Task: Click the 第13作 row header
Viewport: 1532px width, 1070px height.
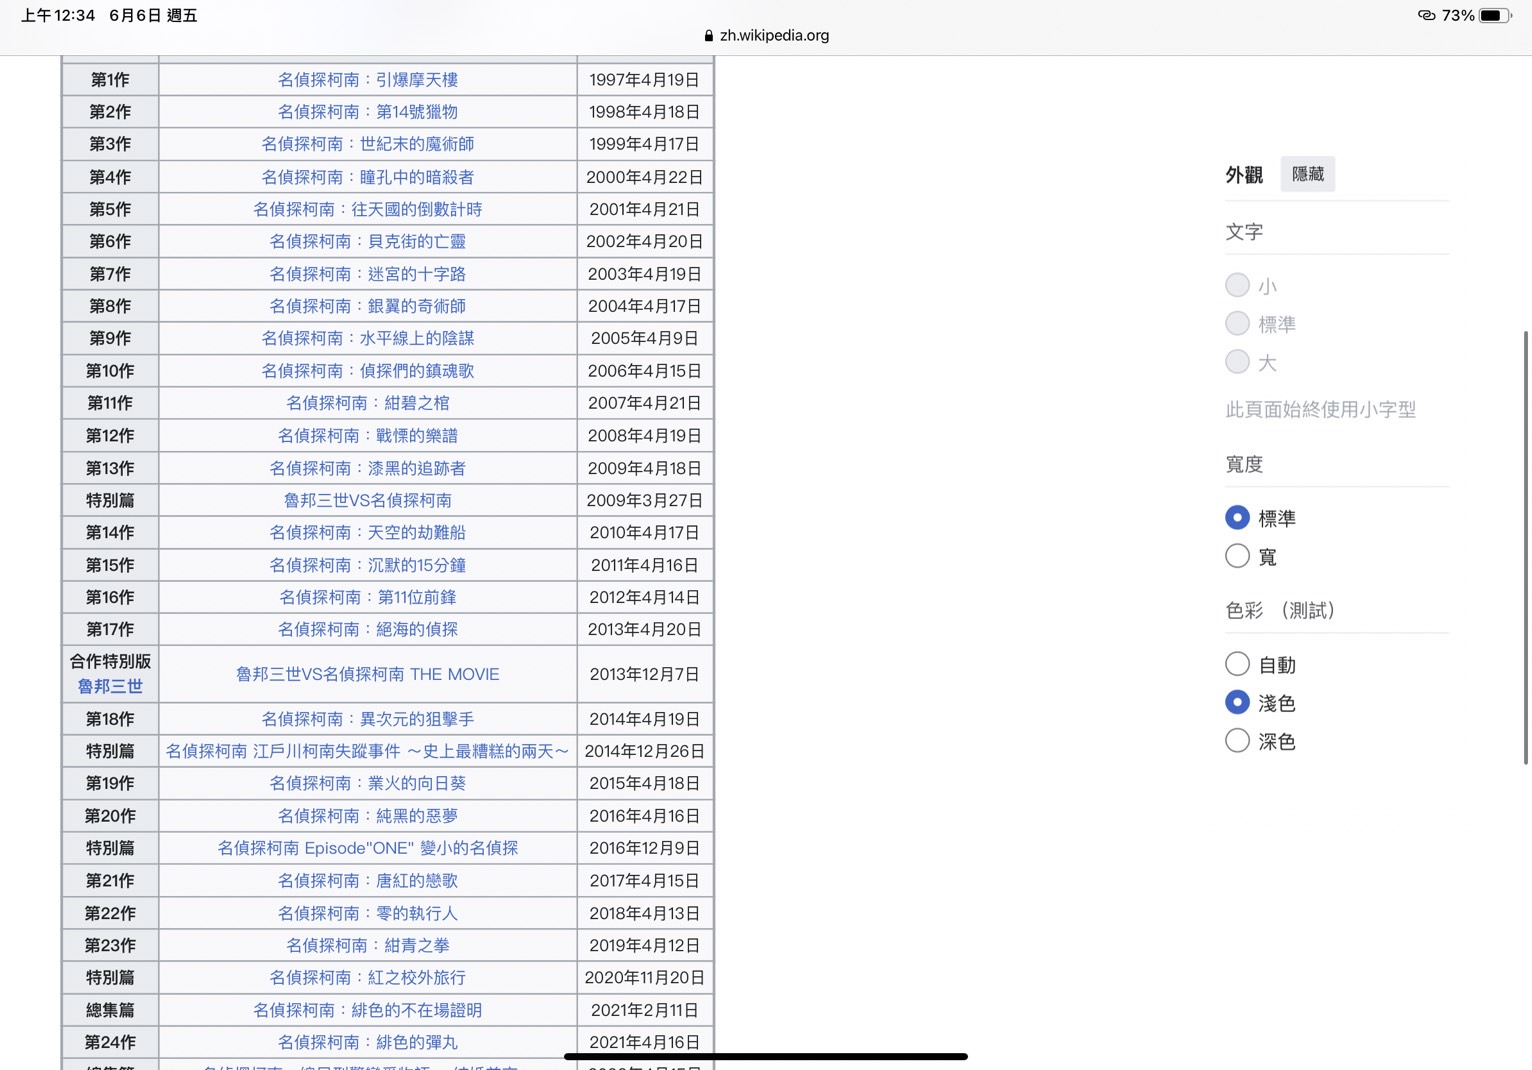Action: [x=110, y=468]
